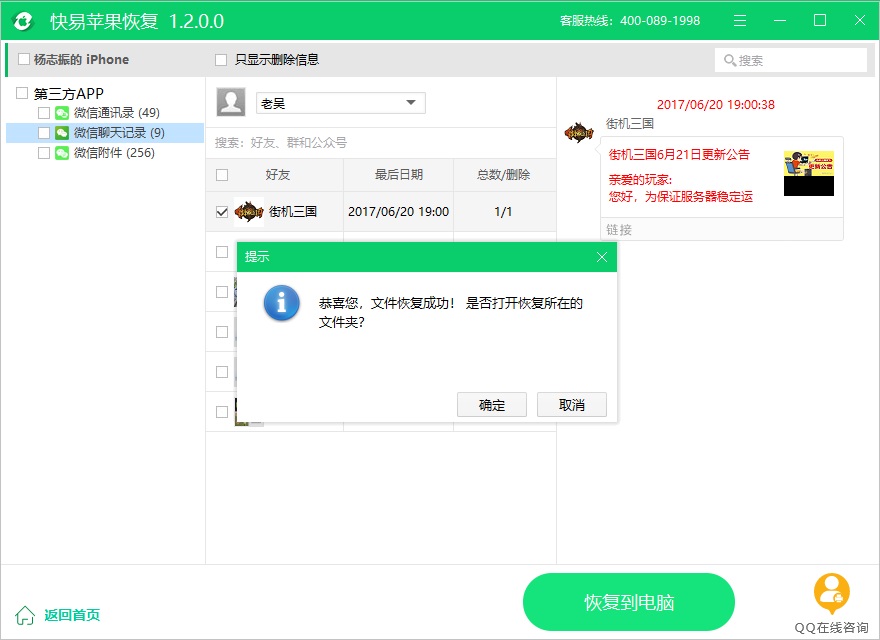880x640 pixels.
Task: Uncheck the 街机三国 row checkbox
Action: click(222, 212)
